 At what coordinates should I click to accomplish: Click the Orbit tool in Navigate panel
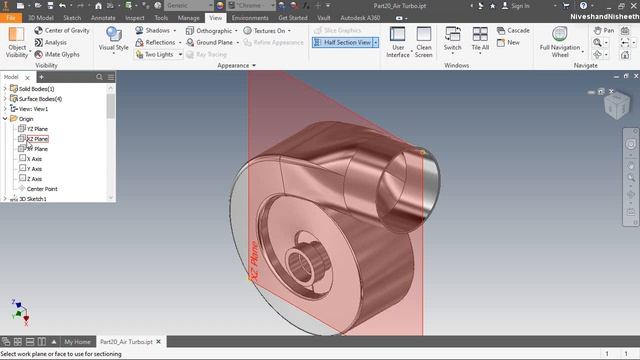pos(598,54)
